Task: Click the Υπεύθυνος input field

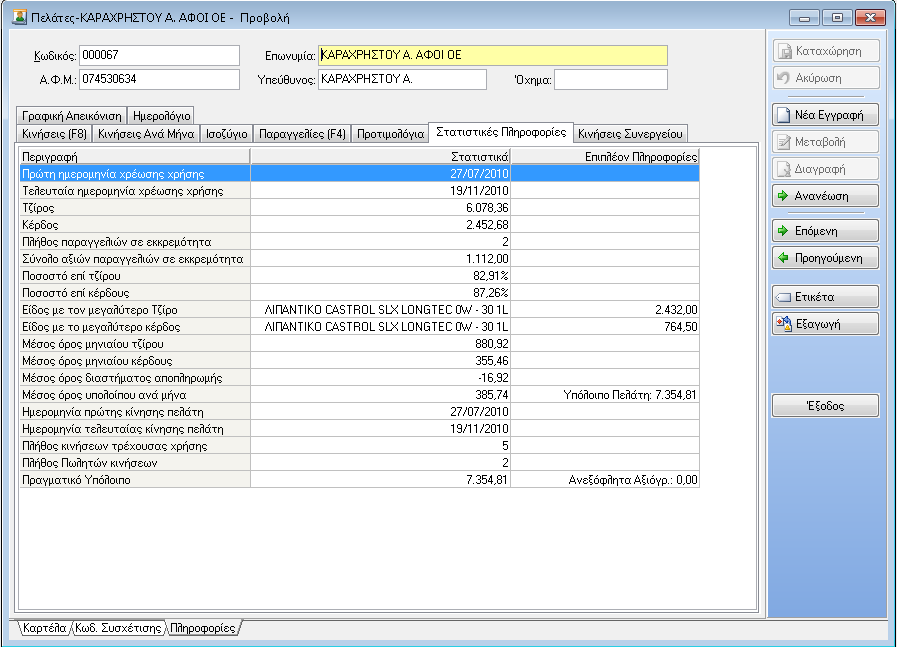Action: pyautogui.click(x=402, y=80)
